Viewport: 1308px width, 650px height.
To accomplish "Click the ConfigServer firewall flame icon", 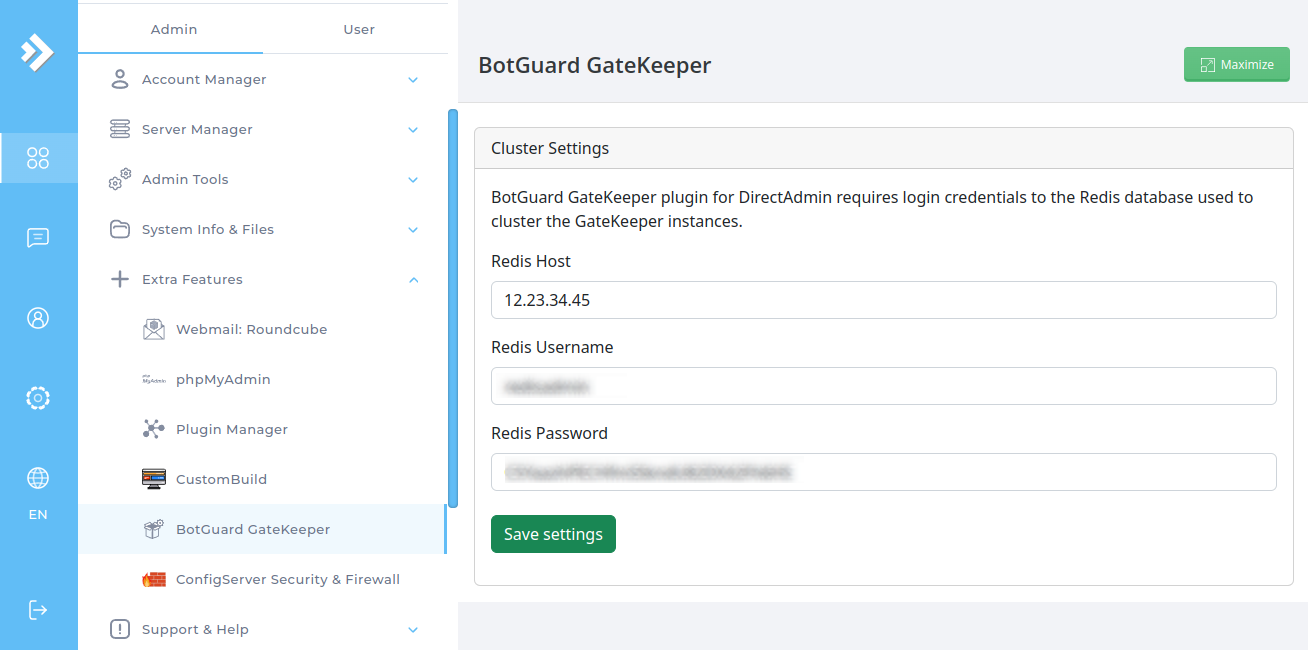I will (x=154, y=579).
